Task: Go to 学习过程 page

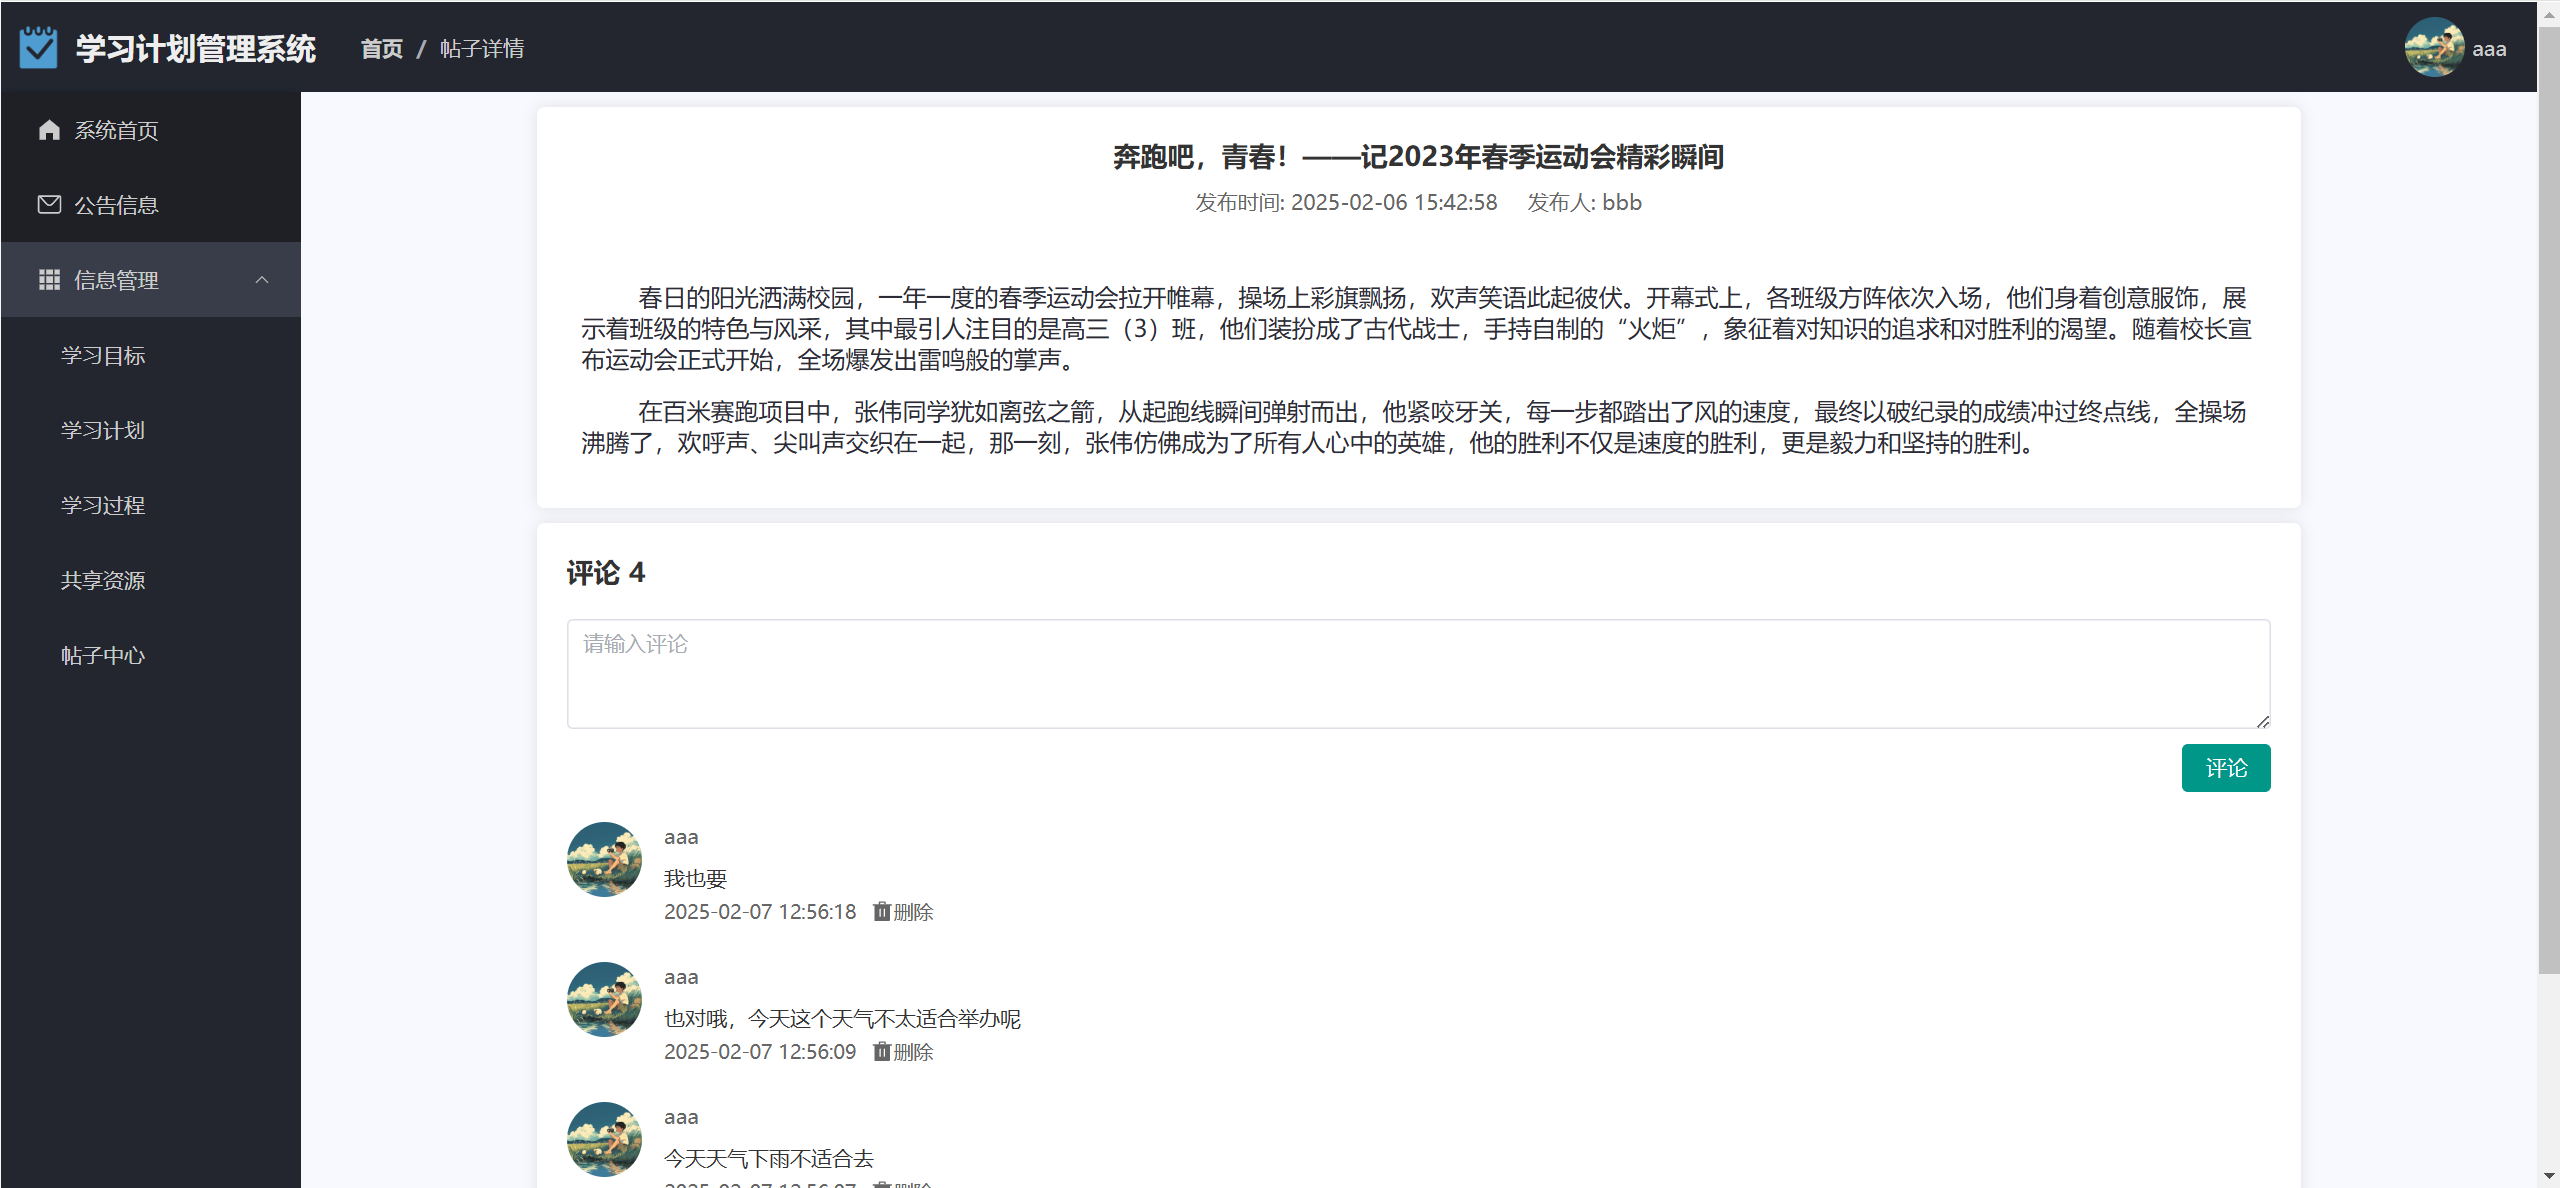Action: tap(103, 505)
